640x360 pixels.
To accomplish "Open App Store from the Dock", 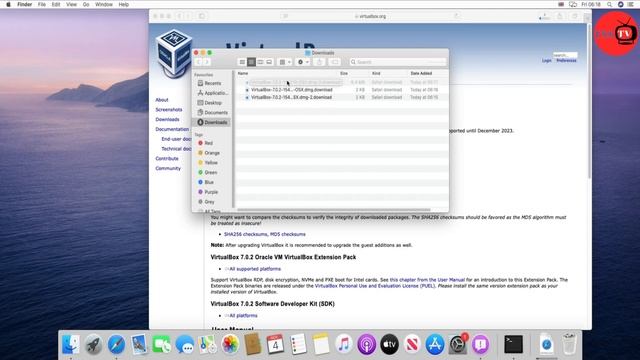I will point(435,344).
